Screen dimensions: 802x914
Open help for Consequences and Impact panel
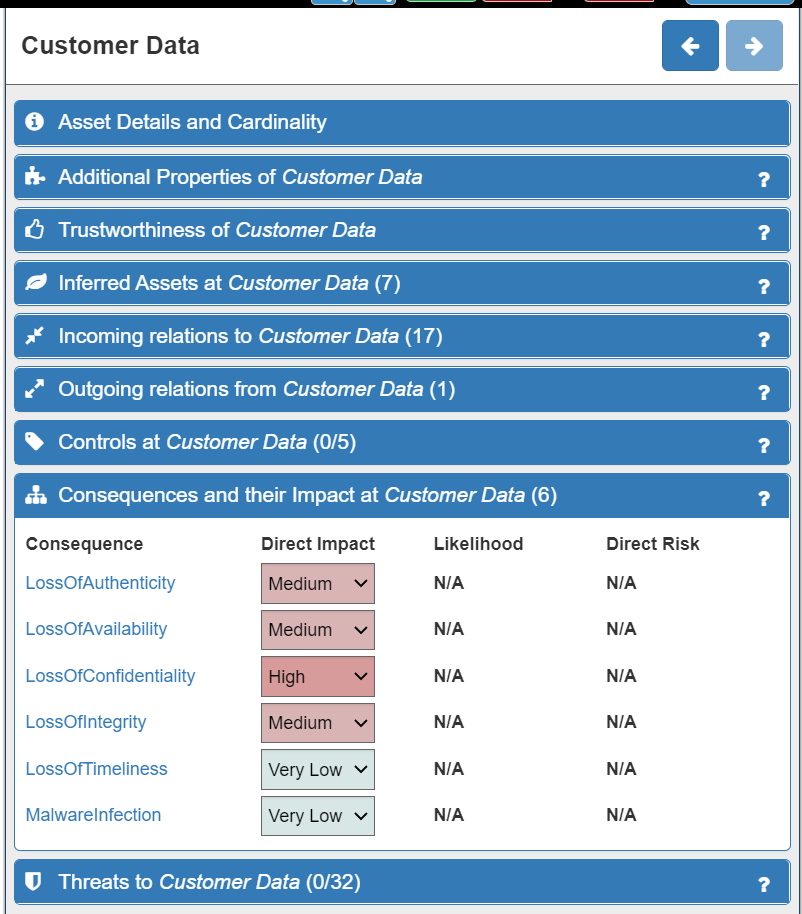coord(764,498)
